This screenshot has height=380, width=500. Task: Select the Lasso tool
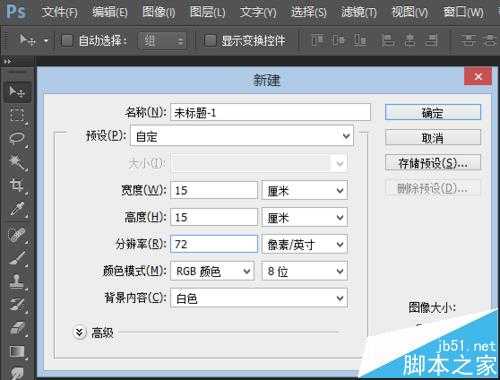click(x=17, y=138)
